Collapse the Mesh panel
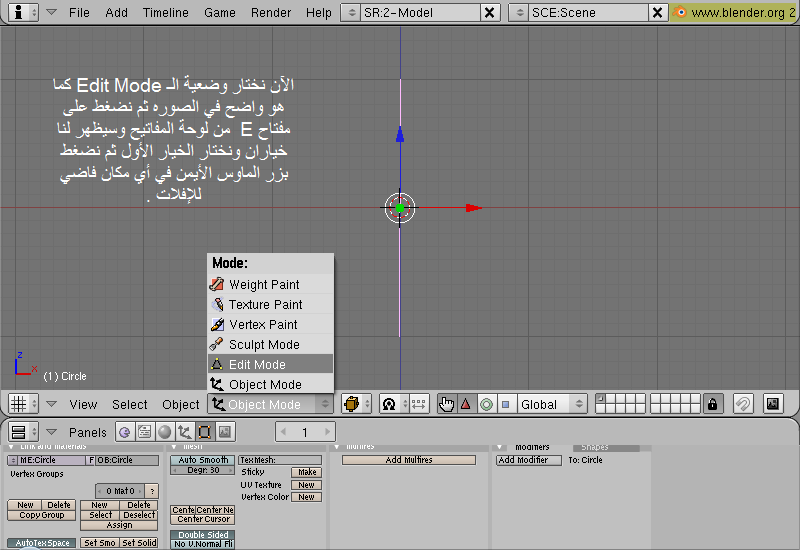The width and height of the screenshot is (800, 550). (x=174, y=447)
